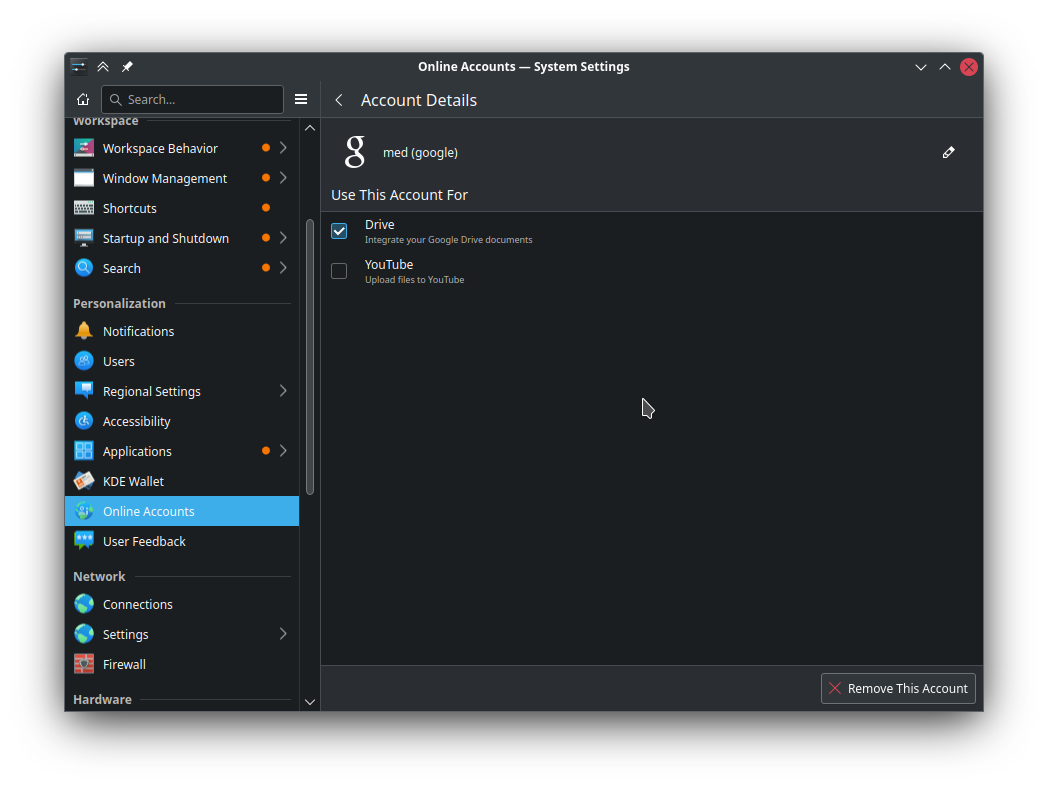This screenshot has height=788, width=1048.
Task: Click the Firewall brick icon
Action: tap(84, 664)
